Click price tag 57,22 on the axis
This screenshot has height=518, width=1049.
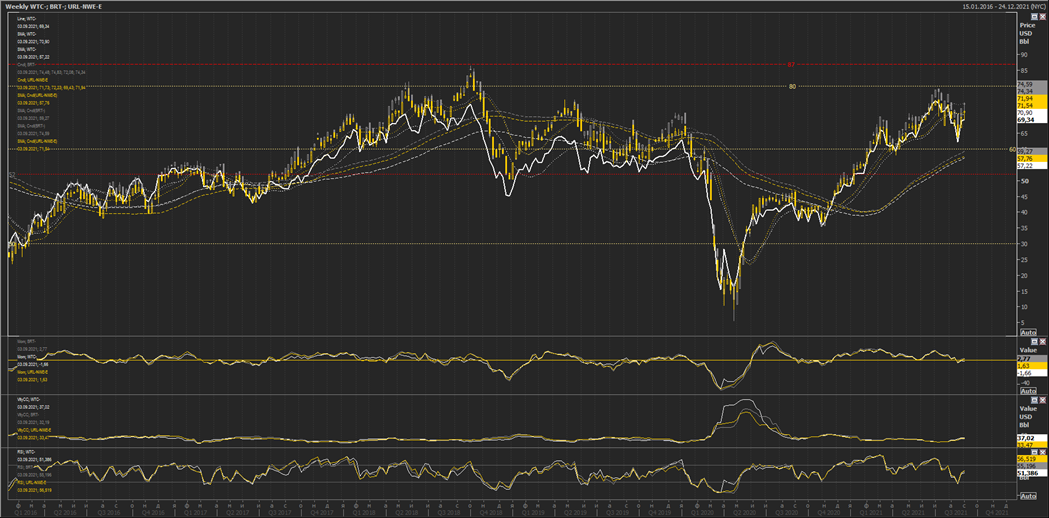pos(1032,166)
